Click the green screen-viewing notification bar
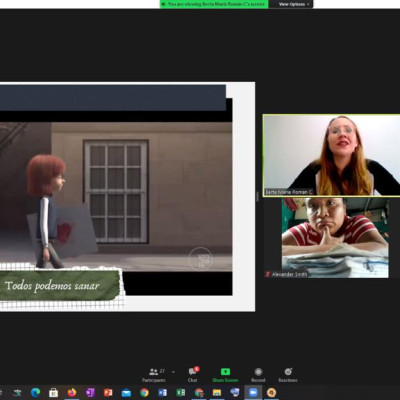The image size is (400, 400). pyautogui.click(x=214, y=4)
